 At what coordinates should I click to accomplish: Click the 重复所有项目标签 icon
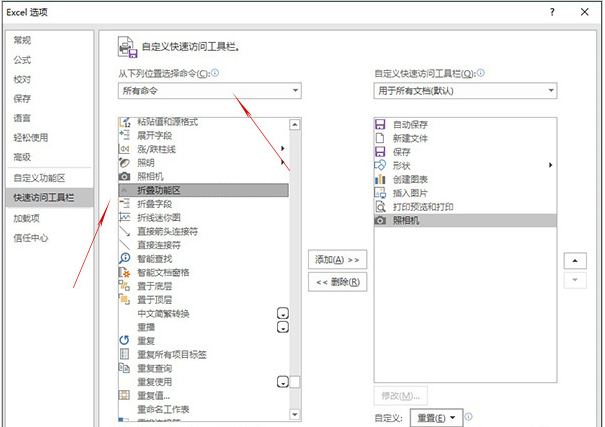click(124, 354)
